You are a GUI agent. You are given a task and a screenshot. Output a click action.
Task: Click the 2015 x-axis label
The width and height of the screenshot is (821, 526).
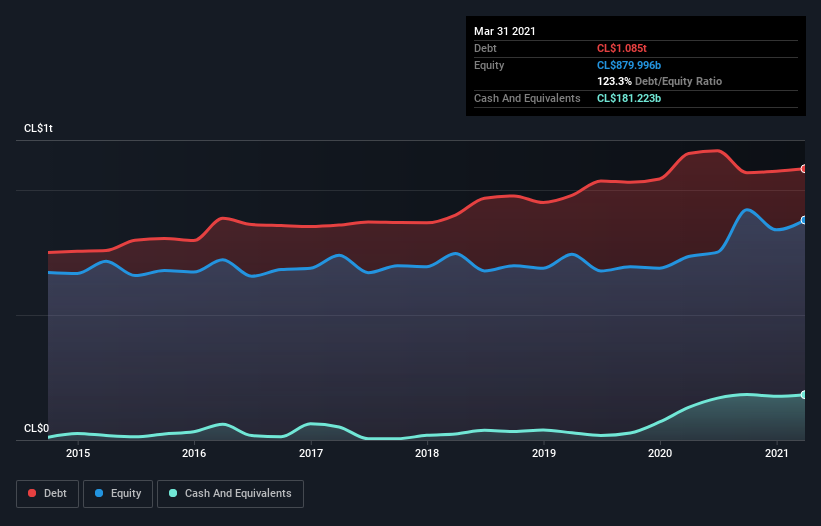tap(78, 453)
